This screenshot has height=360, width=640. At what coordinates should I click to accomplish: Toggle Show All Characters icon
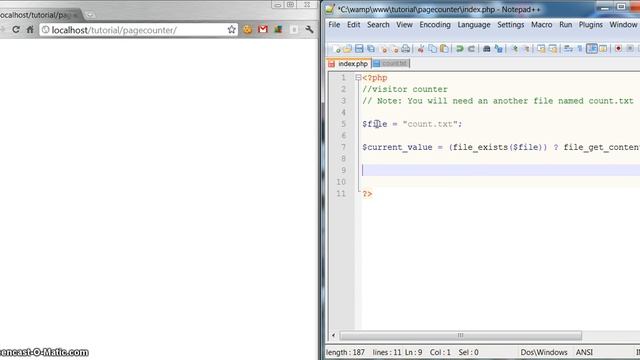click(580, 49)
